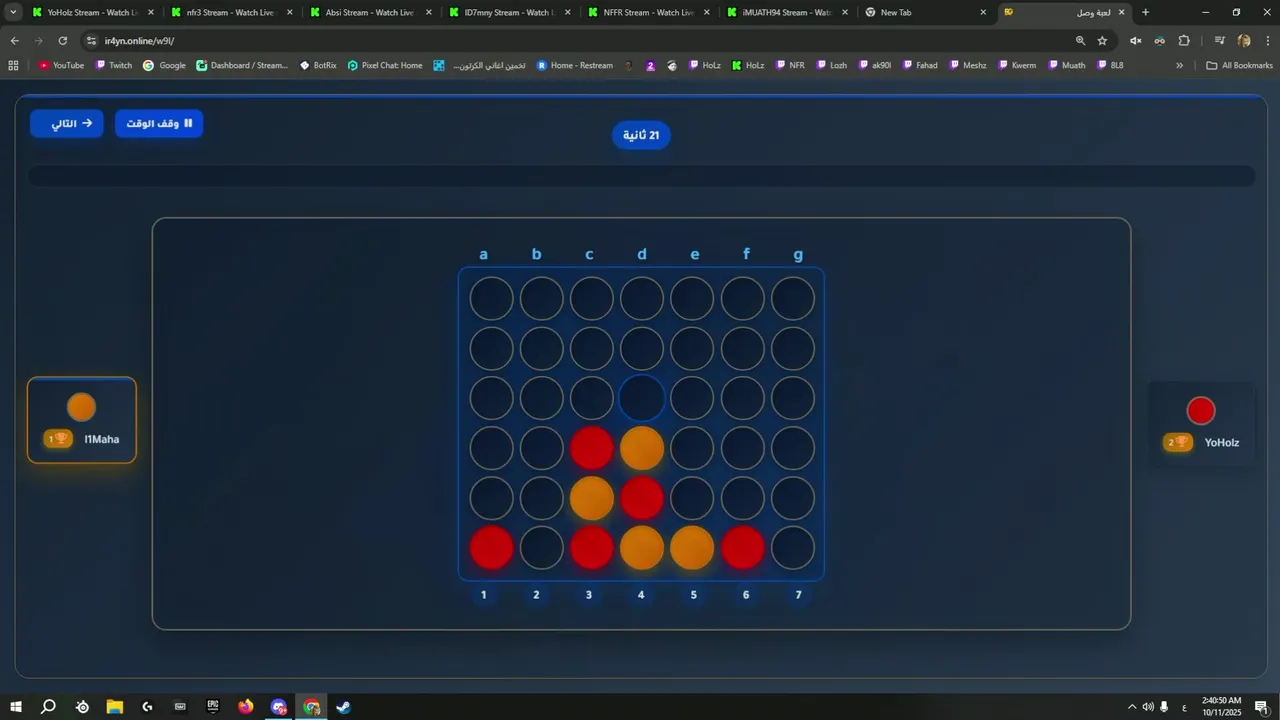Click the red disc in bottom row column a
The height and width of the screenshot is (720, 1280).
click(x=492, y=548)
